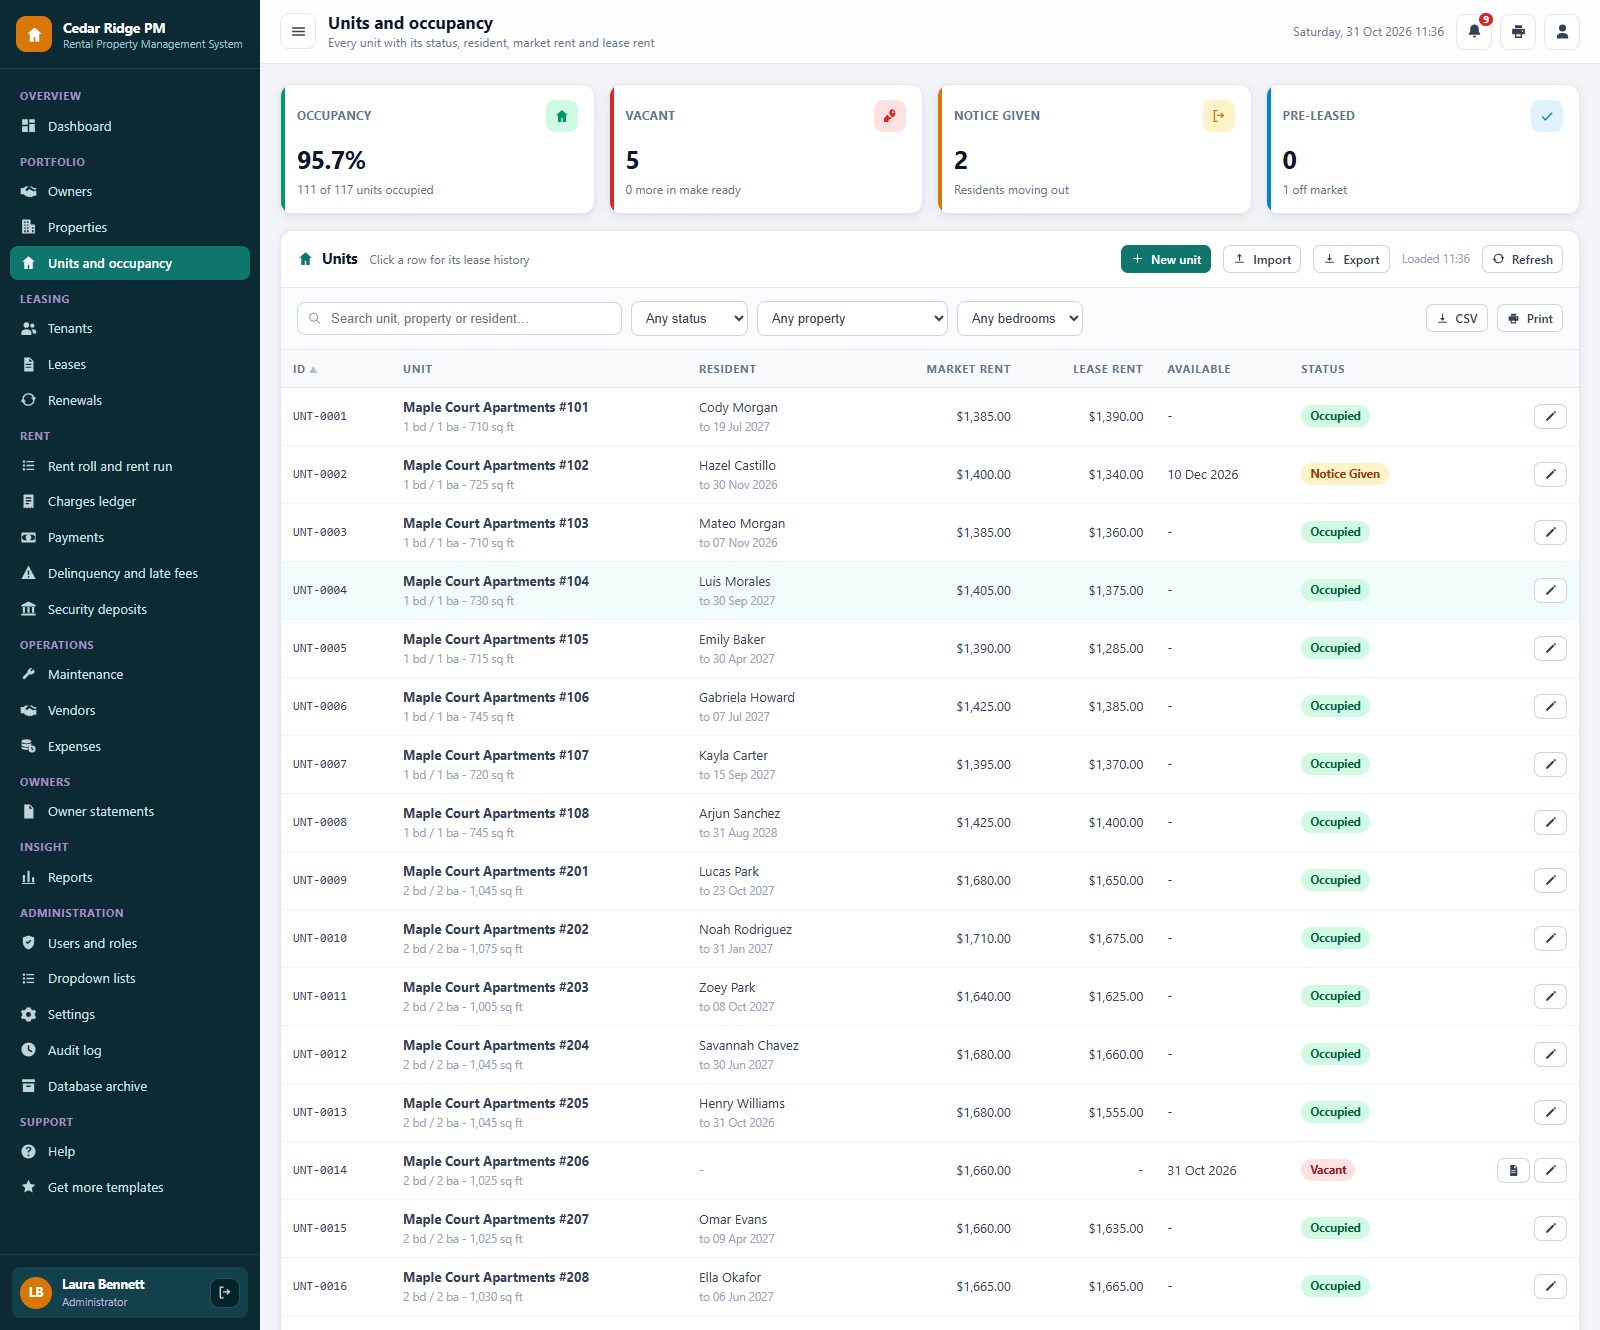Click the Export button
Screen dimensions: 1600x1330
(x=1351, y=259)
